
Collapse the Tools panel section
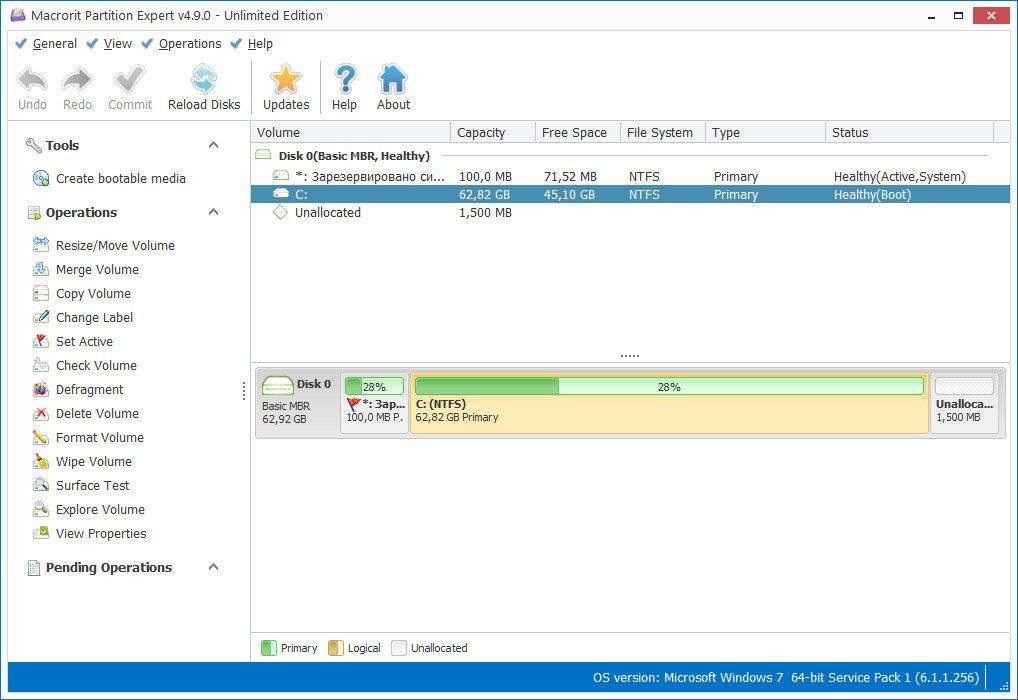(213, 145)
